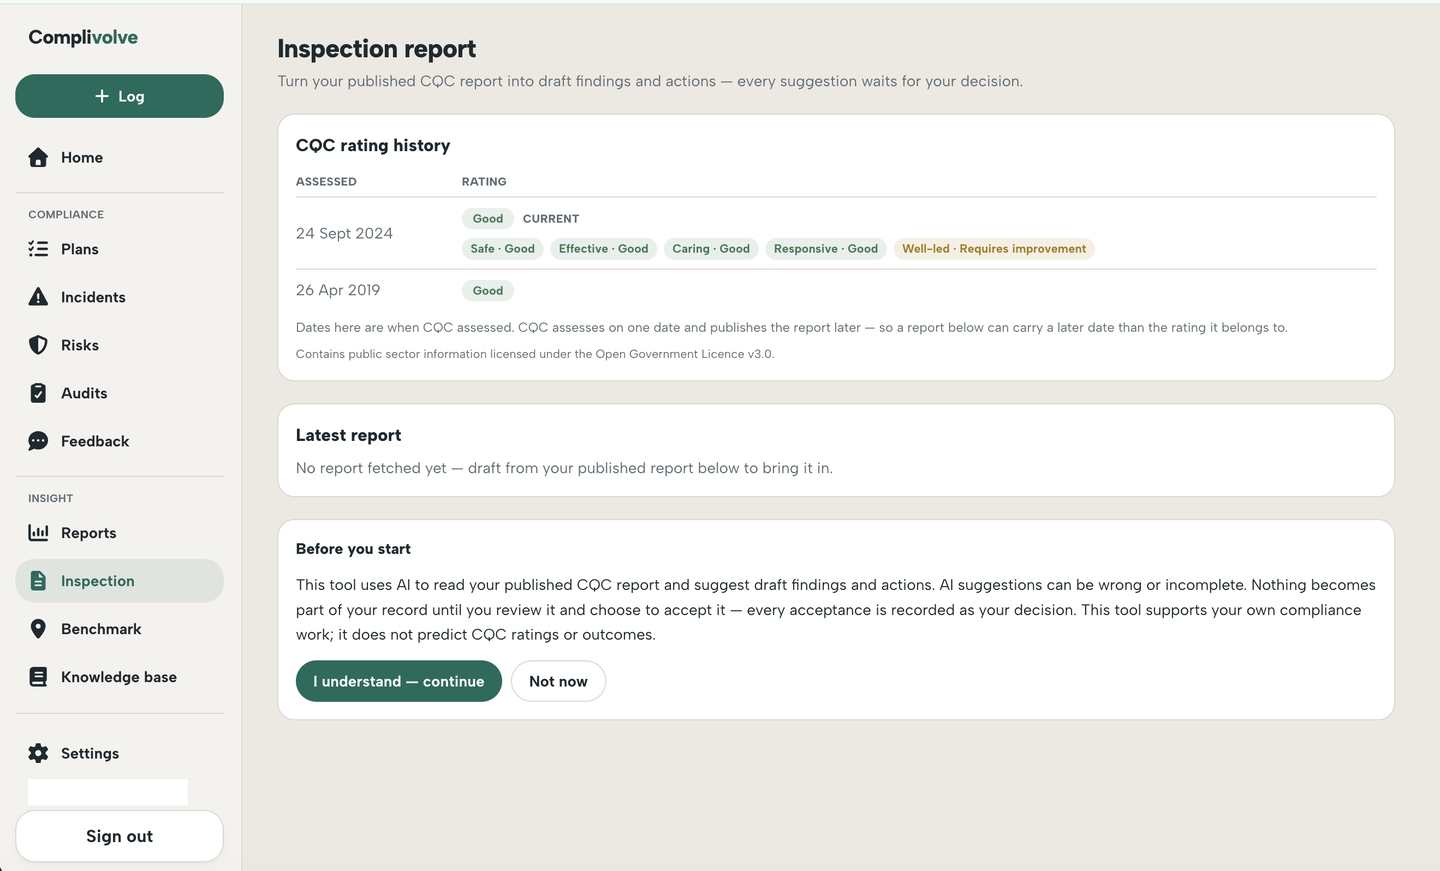This screenshot has width=1440, height=871.
Task: Click the Caring · Good rating badge
Action: click(711, 249)
